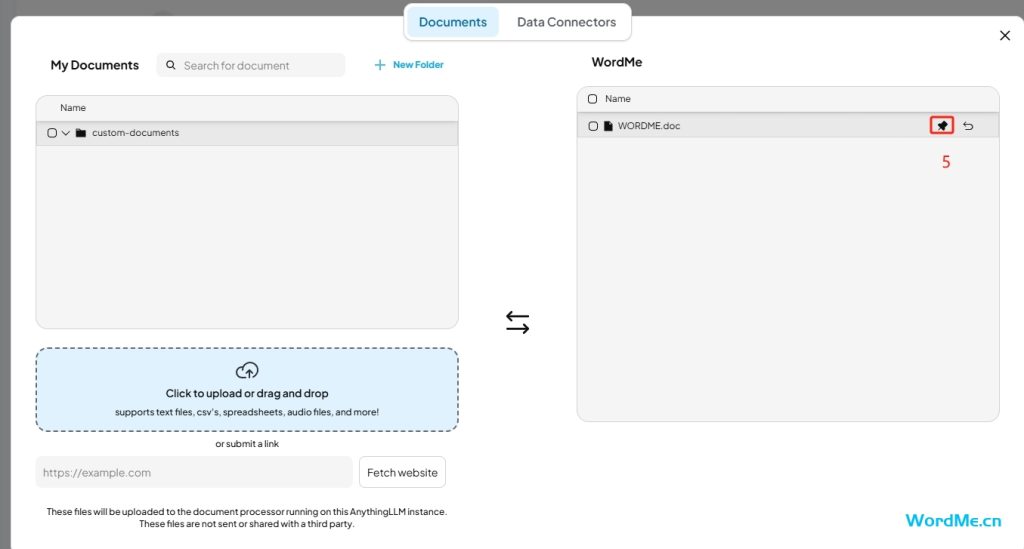This screenshot has width=1024, height=549.
Task: Select the WORDME.doc checkbox
Action: [x=593, y=126]
